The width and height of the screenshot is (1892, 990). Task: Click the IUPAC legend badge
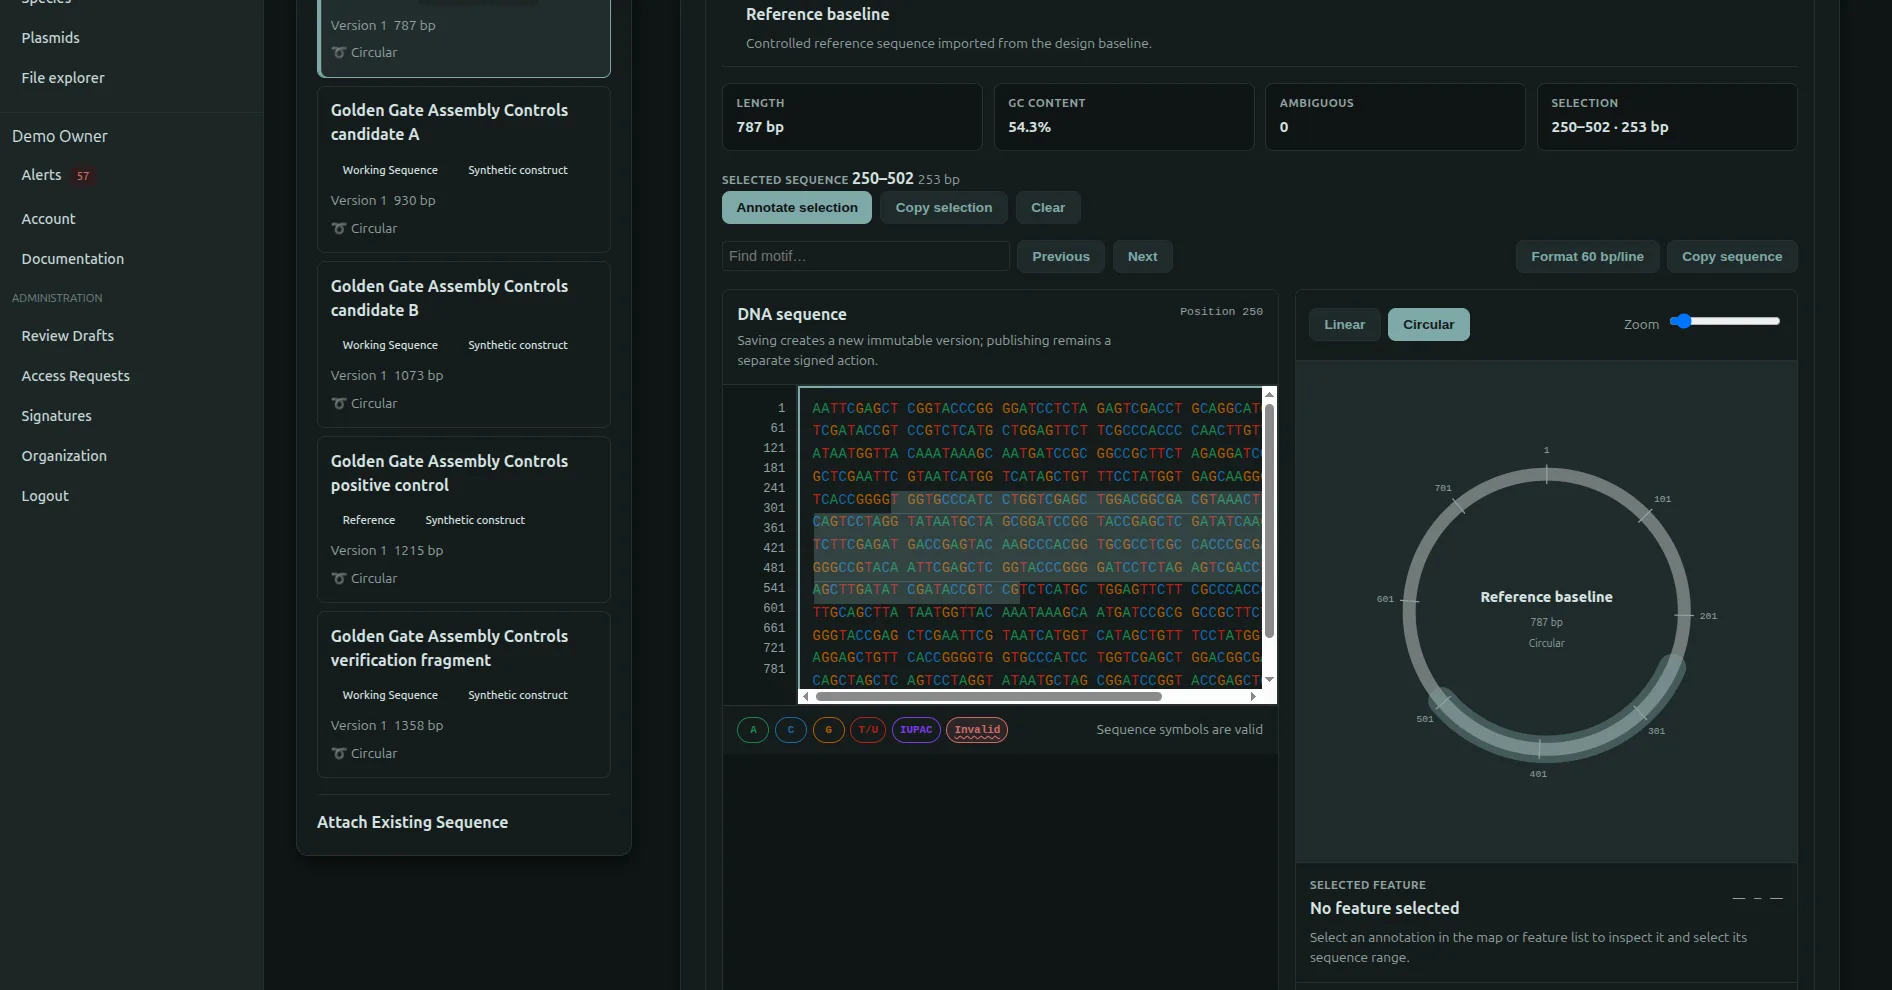click(x=916, y=730)
